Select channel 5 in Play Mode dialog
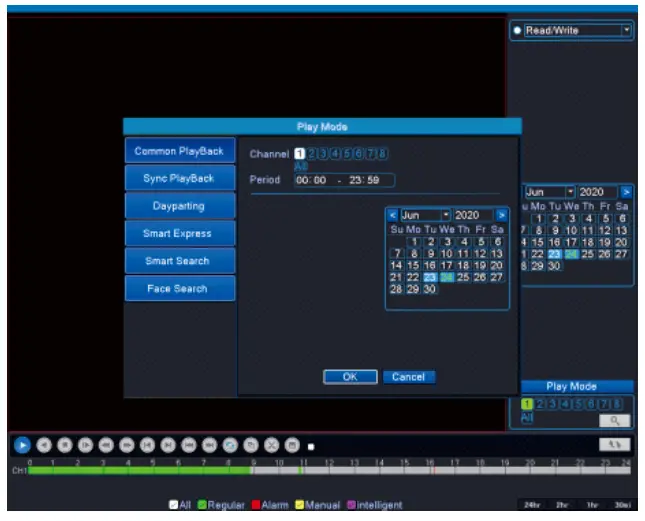This screenshot has width=645, height=521. click(347, 154)
